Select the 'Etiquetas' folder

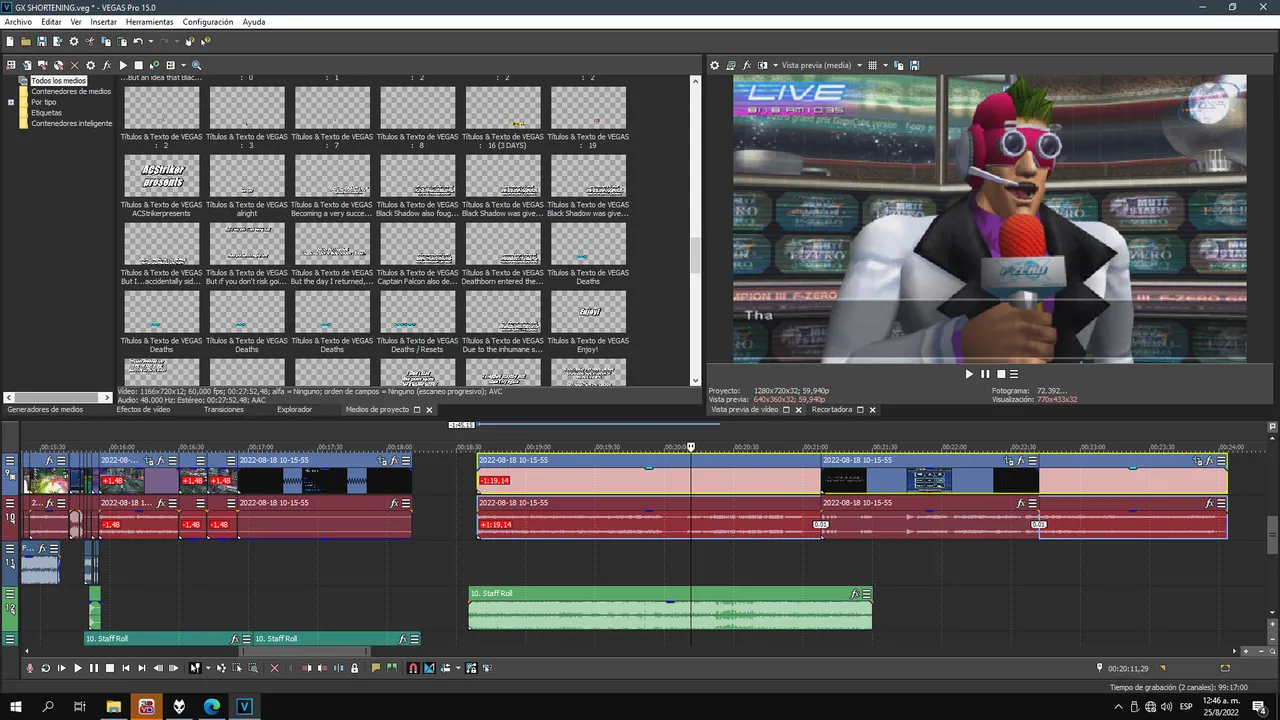(x=46, y=113)
